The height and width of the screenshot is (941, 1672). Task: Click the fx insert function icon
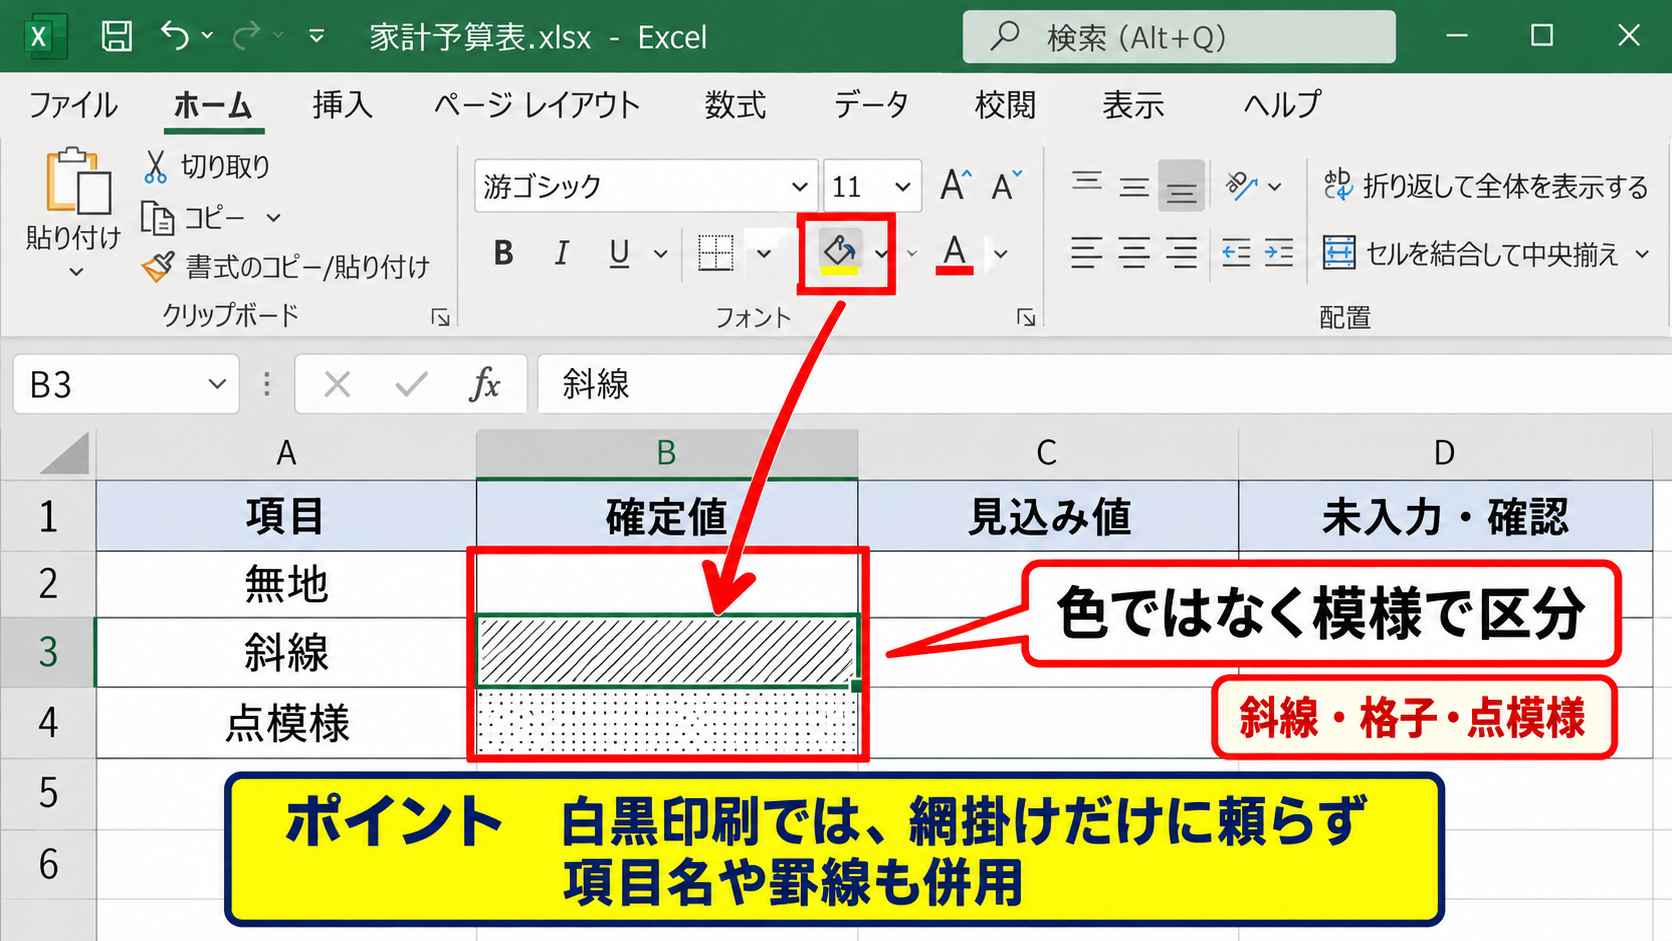[484, 384]
